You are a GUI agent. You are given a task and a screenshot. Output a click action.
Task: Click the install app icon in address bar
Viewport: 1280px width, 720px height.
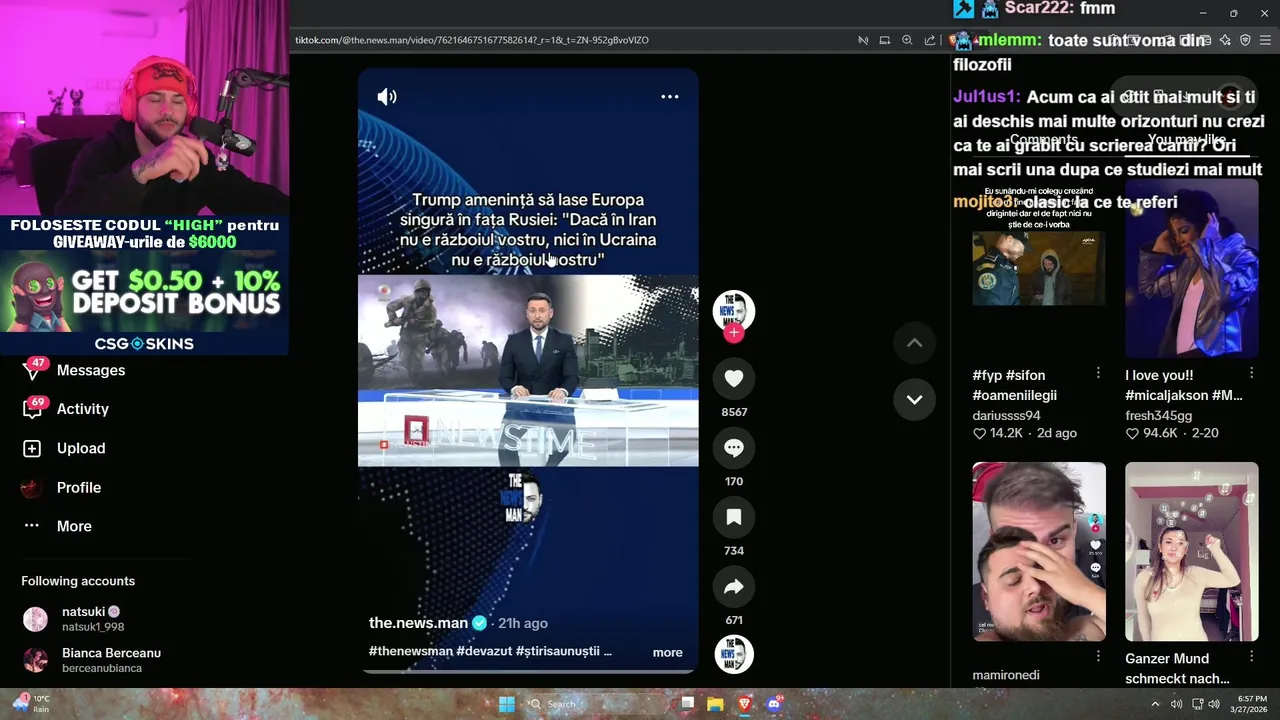click(884, 40)
